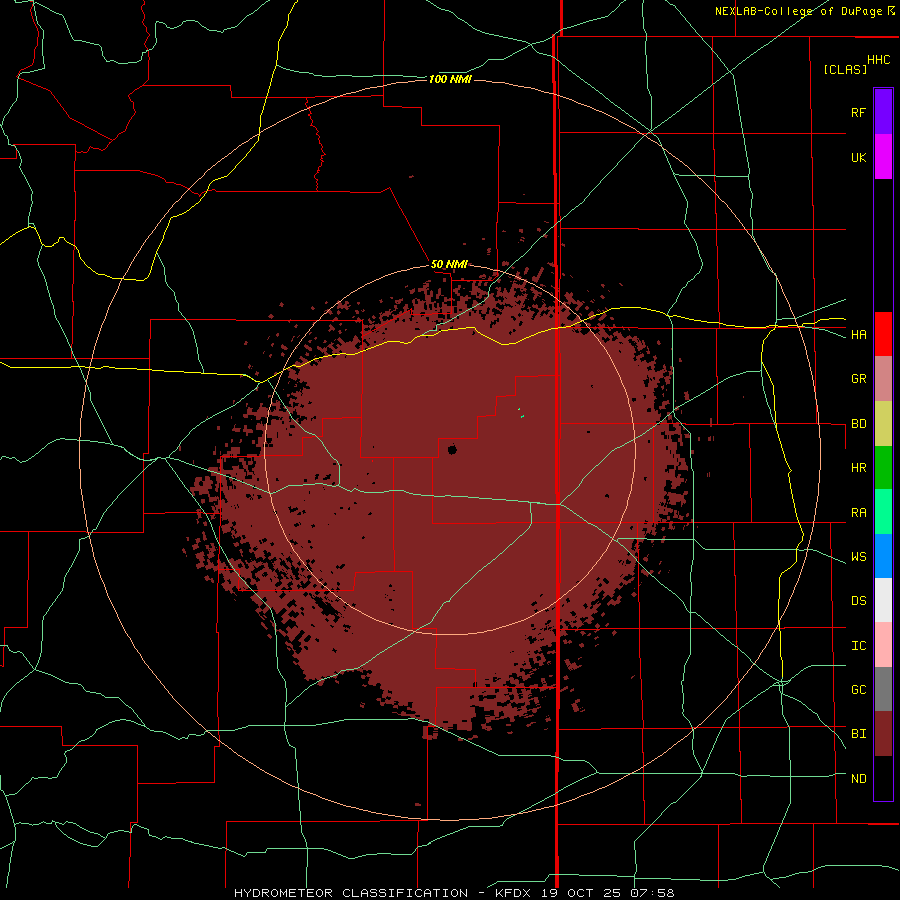Click the 'ND' legend label
The width and height of the screenshot is (900, 900).
[x=858, y=778]
